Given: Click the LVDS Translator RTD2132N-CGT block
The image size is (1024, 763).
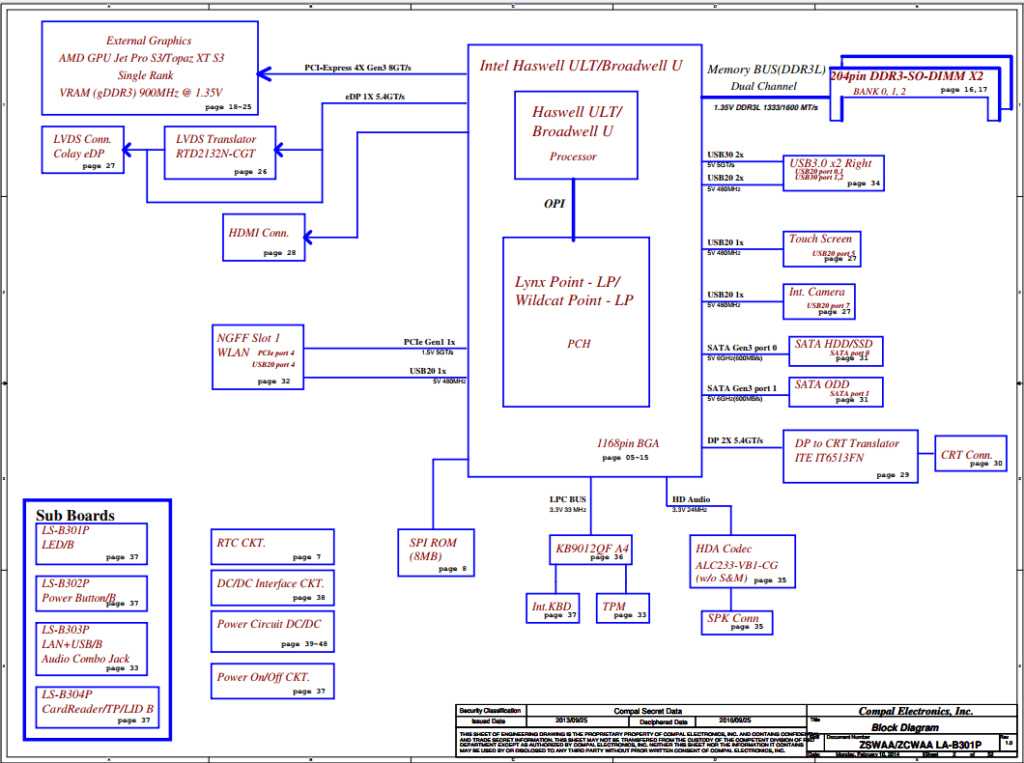Looking at the screenshot, I should pyautogui.click(x=220, y=152).
